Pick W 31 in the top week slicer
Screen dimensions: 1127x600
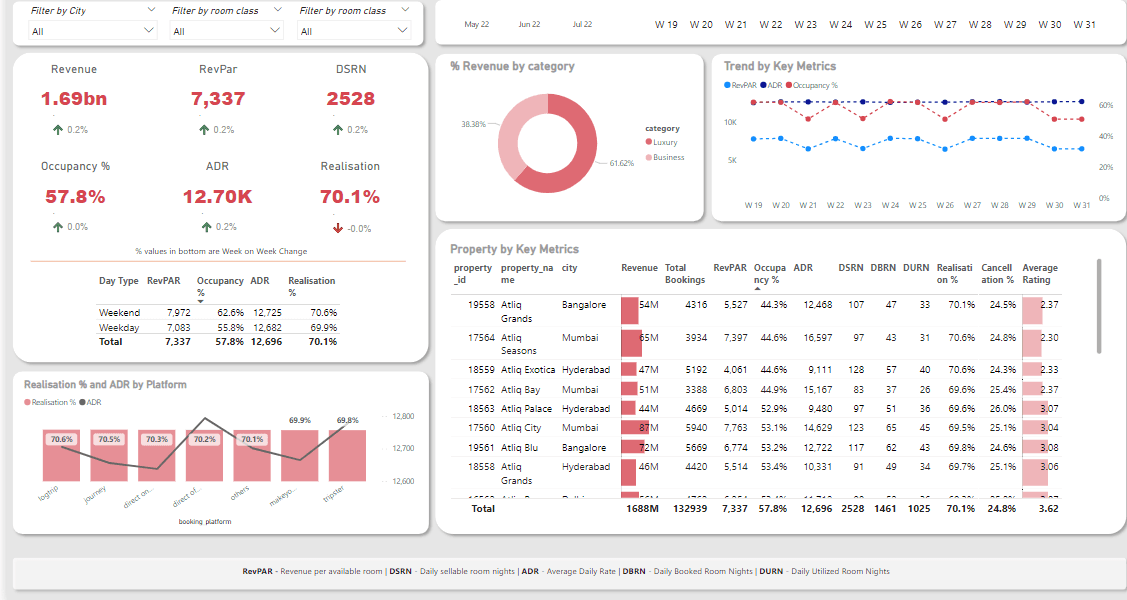[1085, 24]
